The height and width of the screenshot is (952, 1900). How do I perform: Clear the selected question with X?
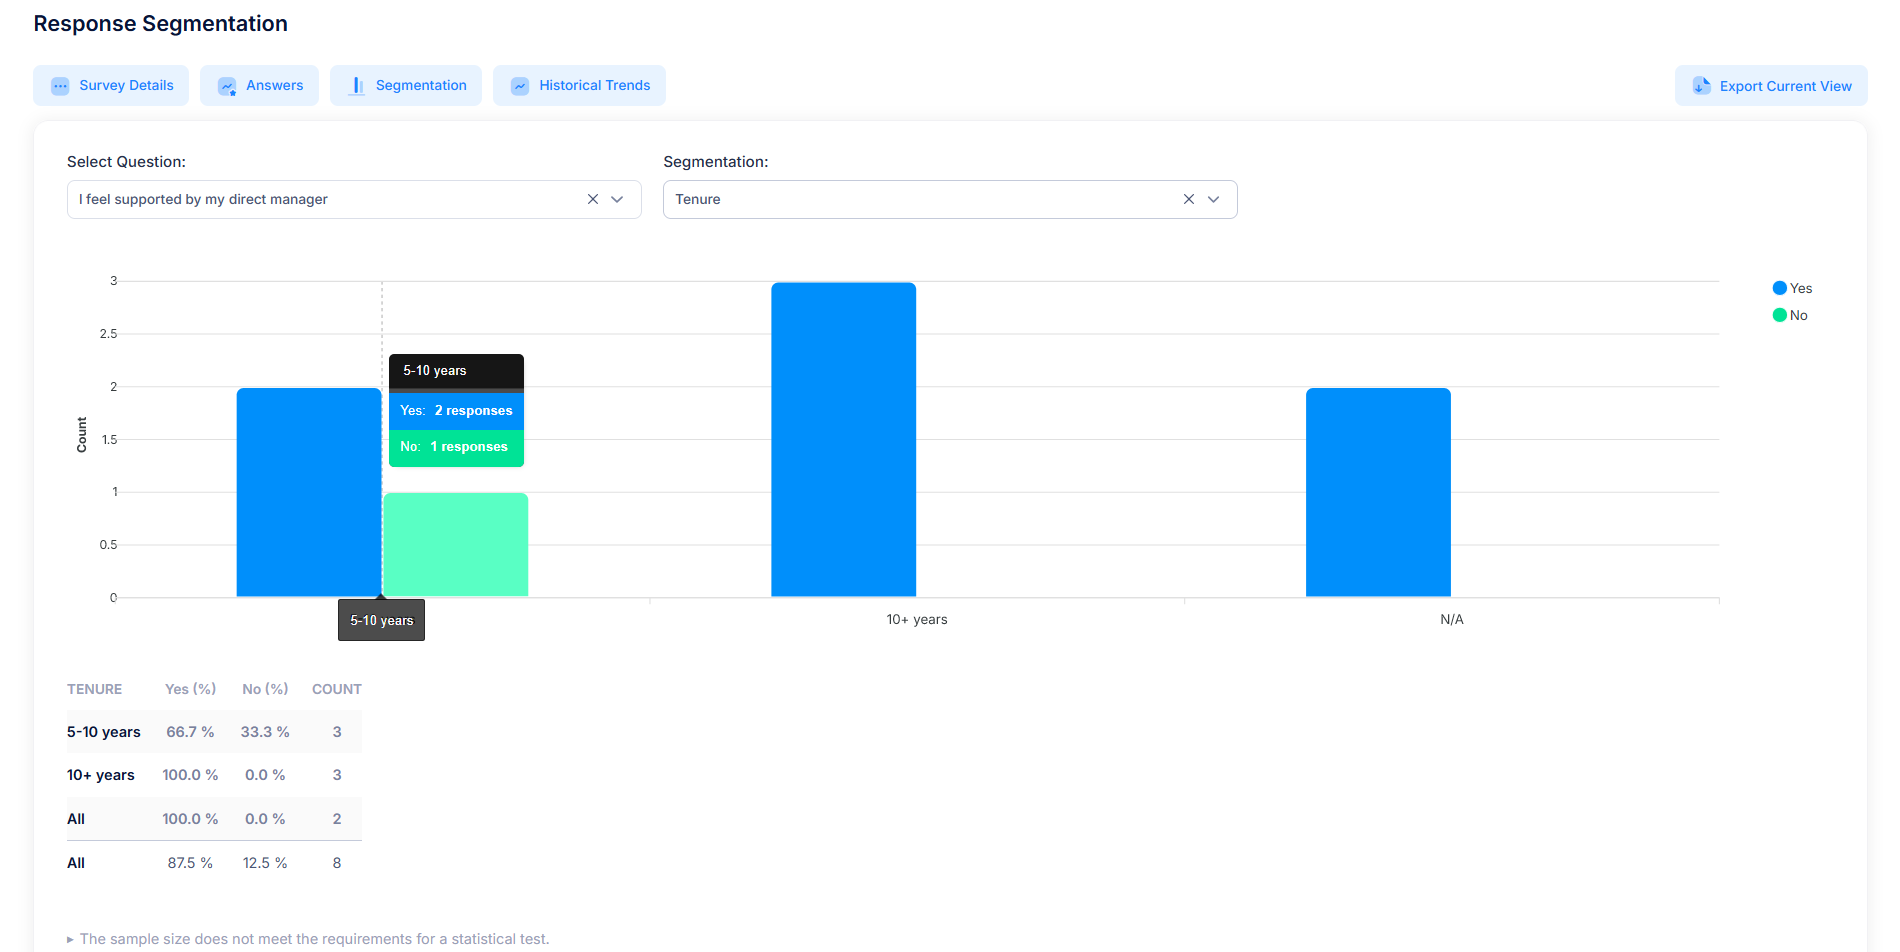click(x=593, y=199)
